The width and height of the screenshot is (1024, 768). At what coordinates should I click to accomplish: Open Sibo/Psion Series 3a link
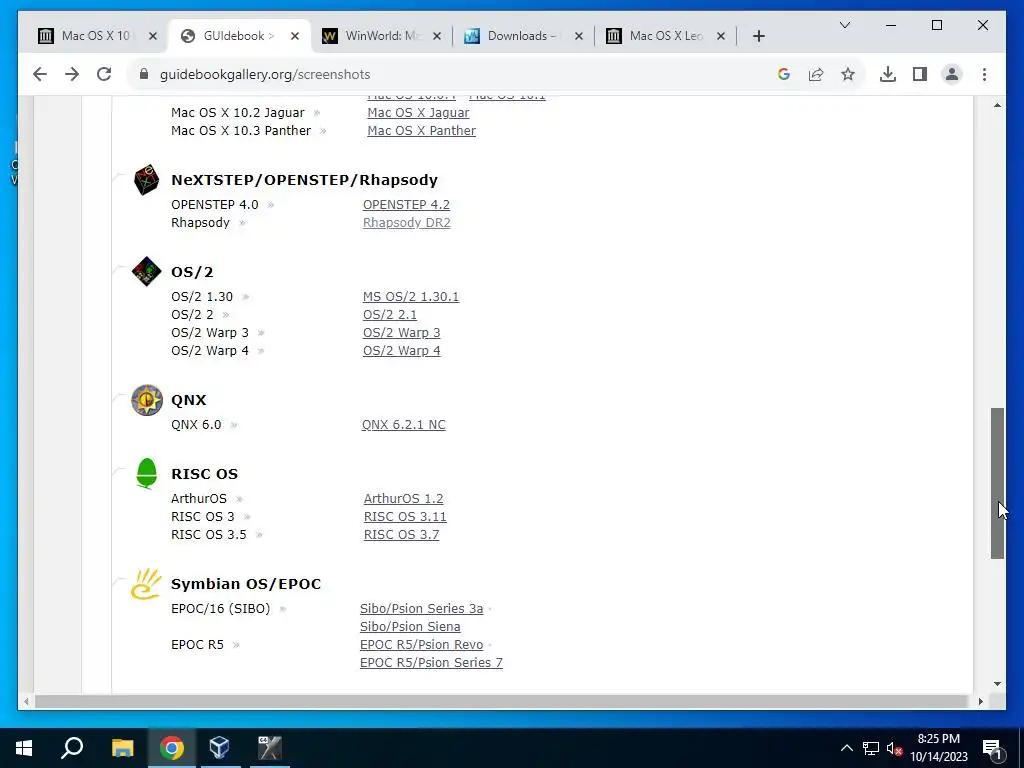(x=421, y=609)
